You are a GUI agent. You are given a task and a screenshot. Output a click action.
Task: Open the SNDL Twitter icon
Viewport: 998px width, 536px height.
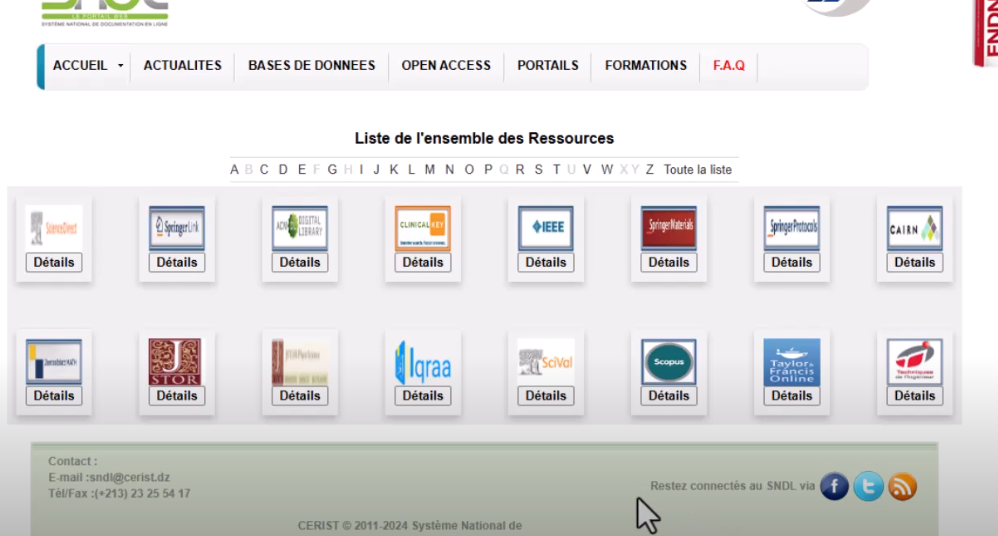(869, 486)
